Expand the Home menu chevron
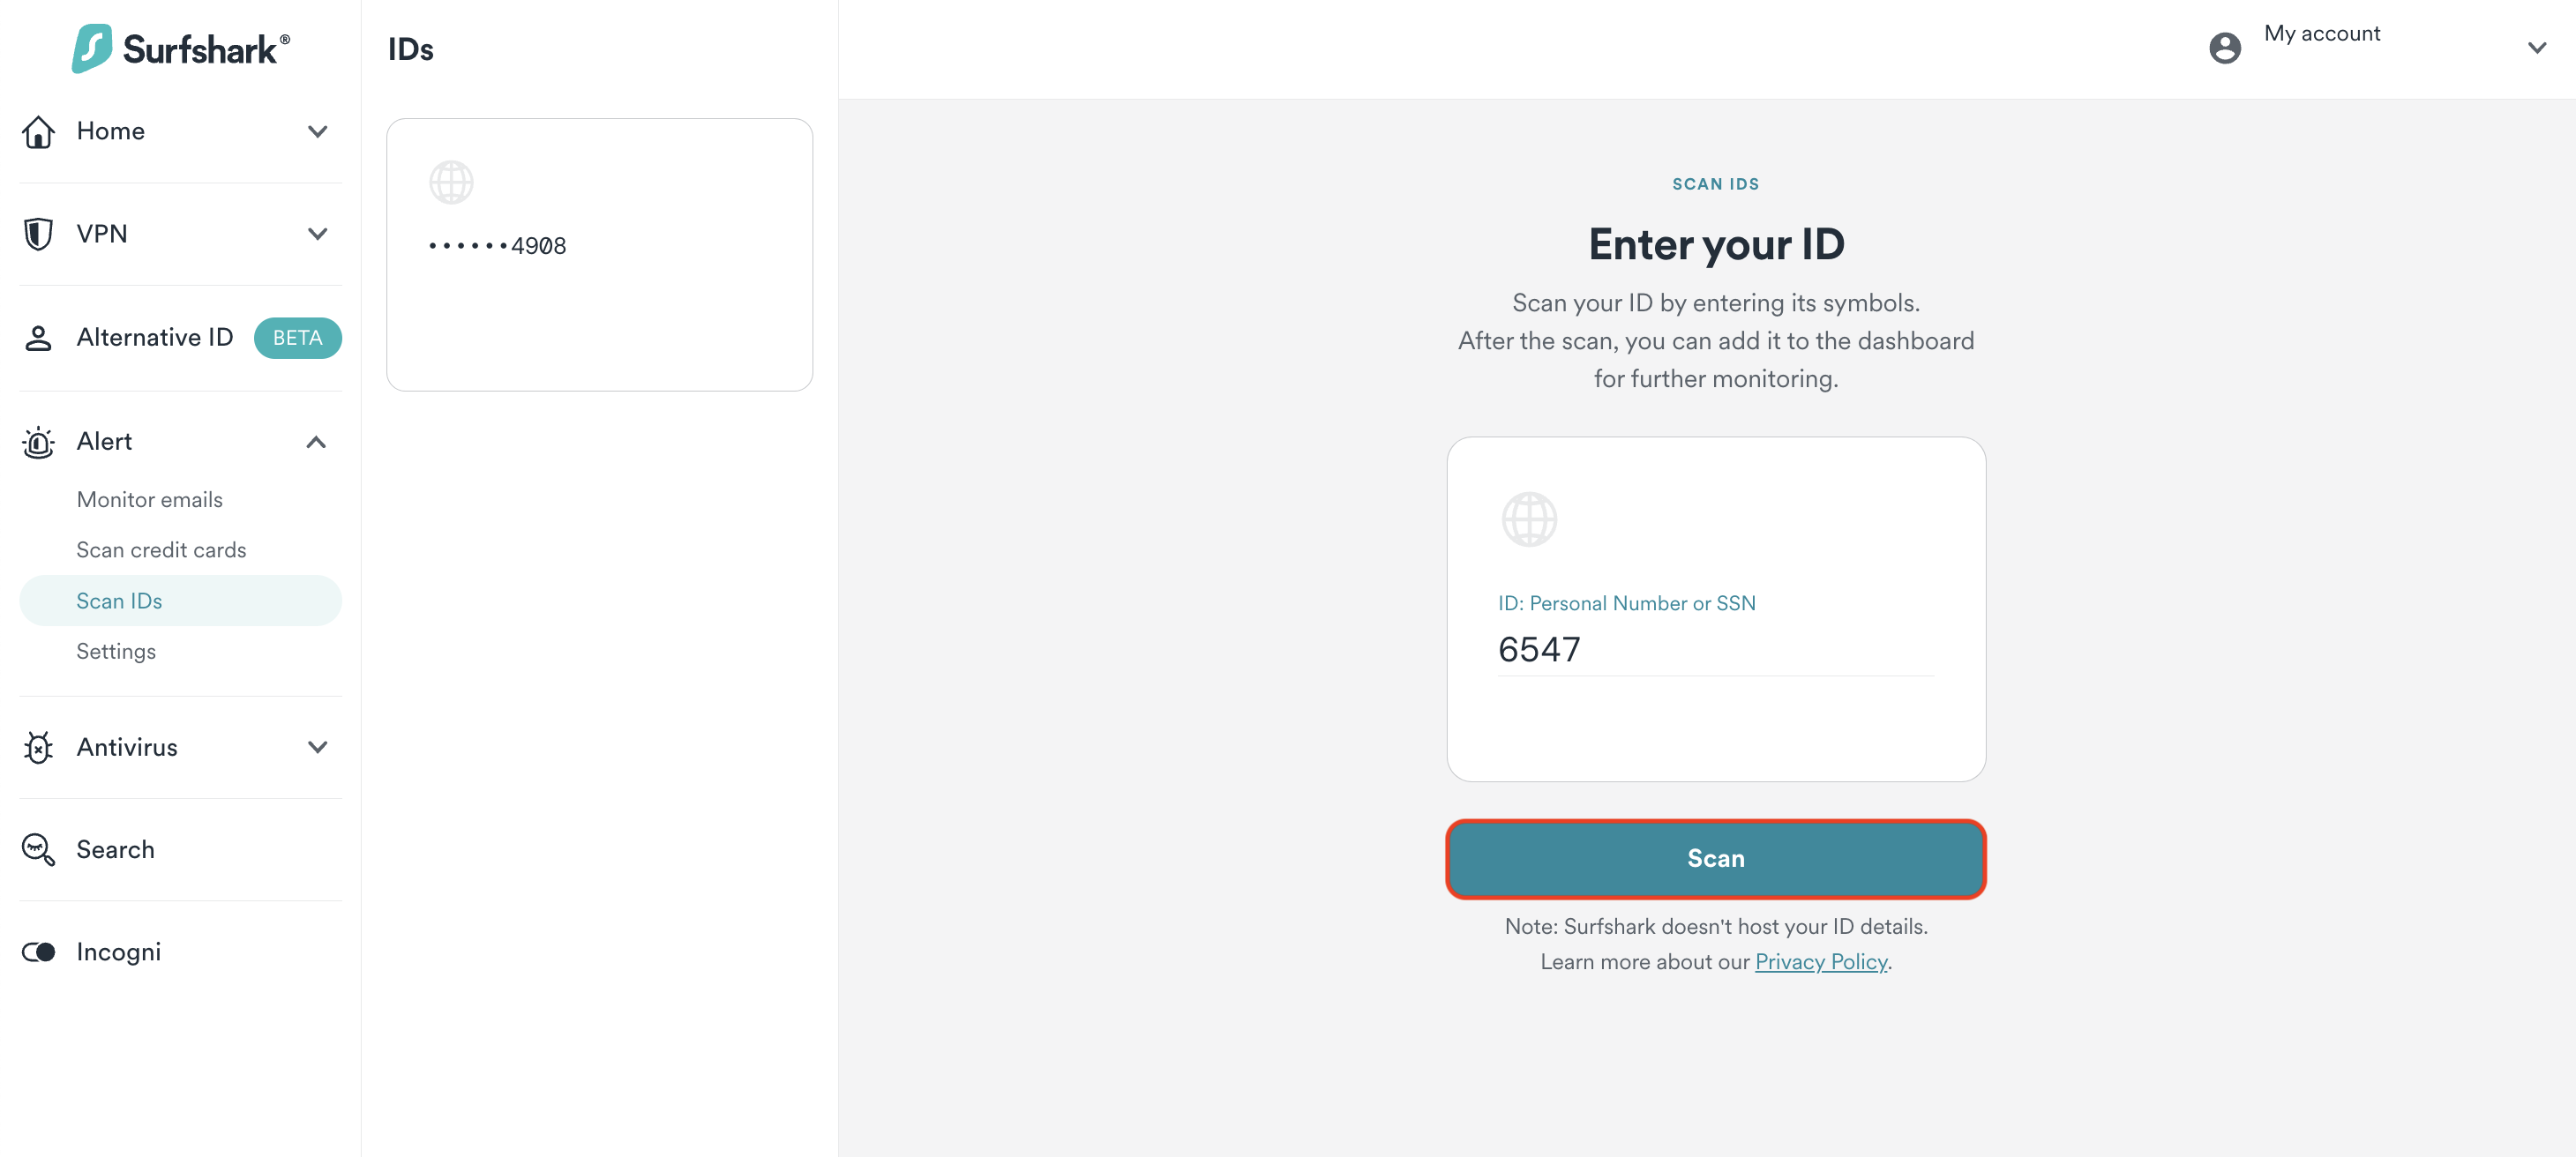This screenshot has width=2576, height=1157. pyautogui.click(x=317, y=131)
